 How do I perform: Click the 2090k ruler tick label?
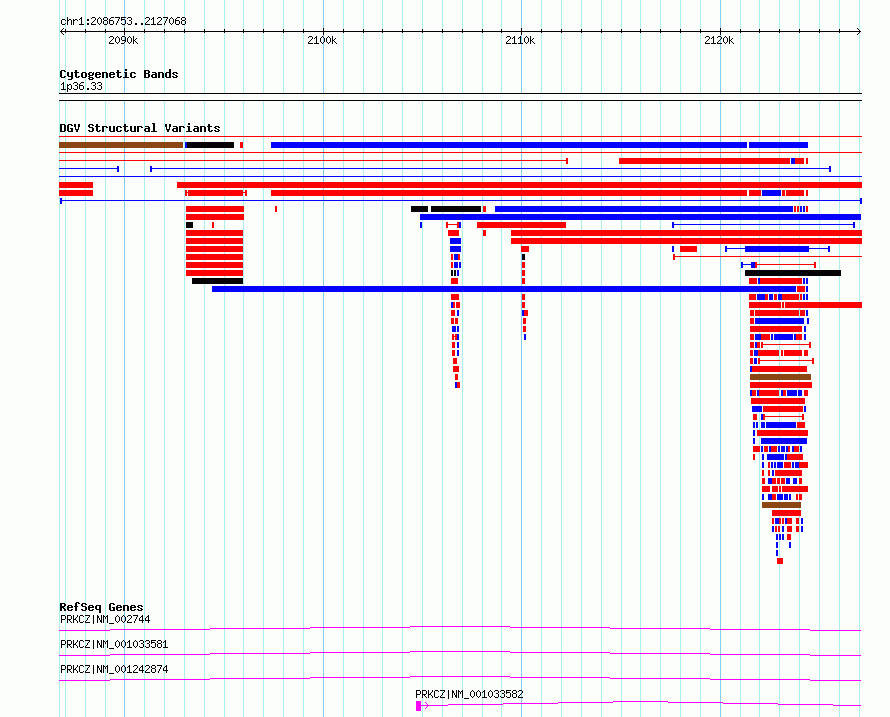(123, 40)
